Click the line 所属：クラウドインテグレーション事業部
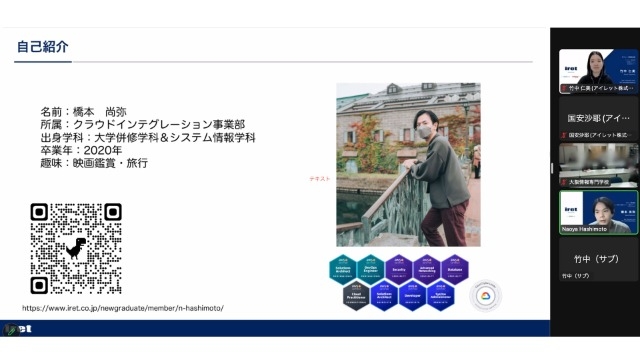The width and height of the screenshot is (640, 360). click(142, 124)
